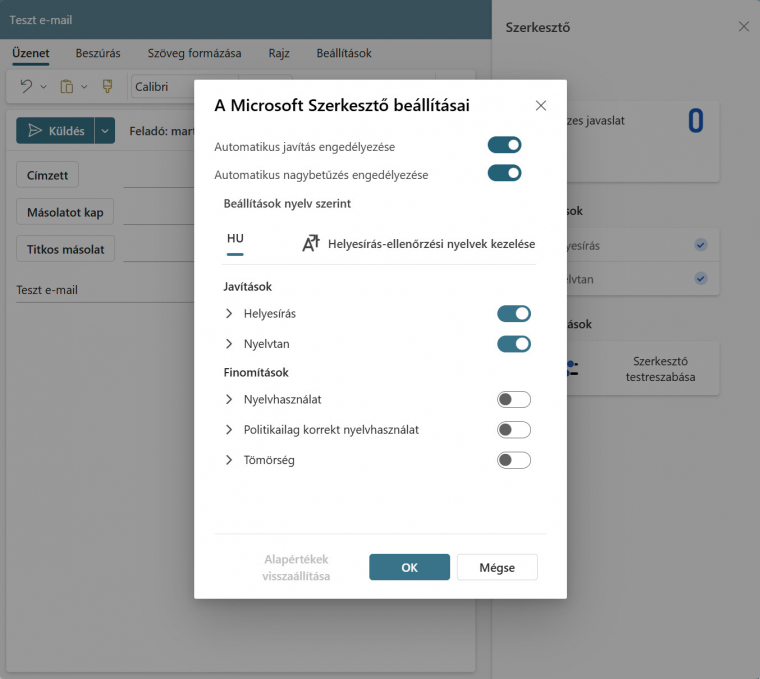Click the Beállítások nyelv szerint heading
Screen dimensions: 760x679
point(287,204)
